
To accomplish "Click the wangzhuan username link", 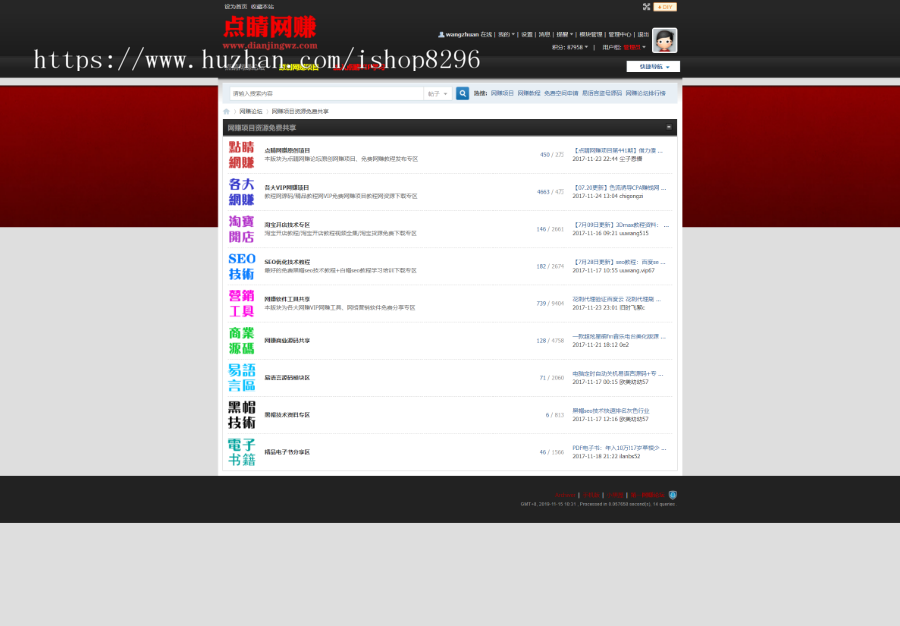I will pos(462,34).
